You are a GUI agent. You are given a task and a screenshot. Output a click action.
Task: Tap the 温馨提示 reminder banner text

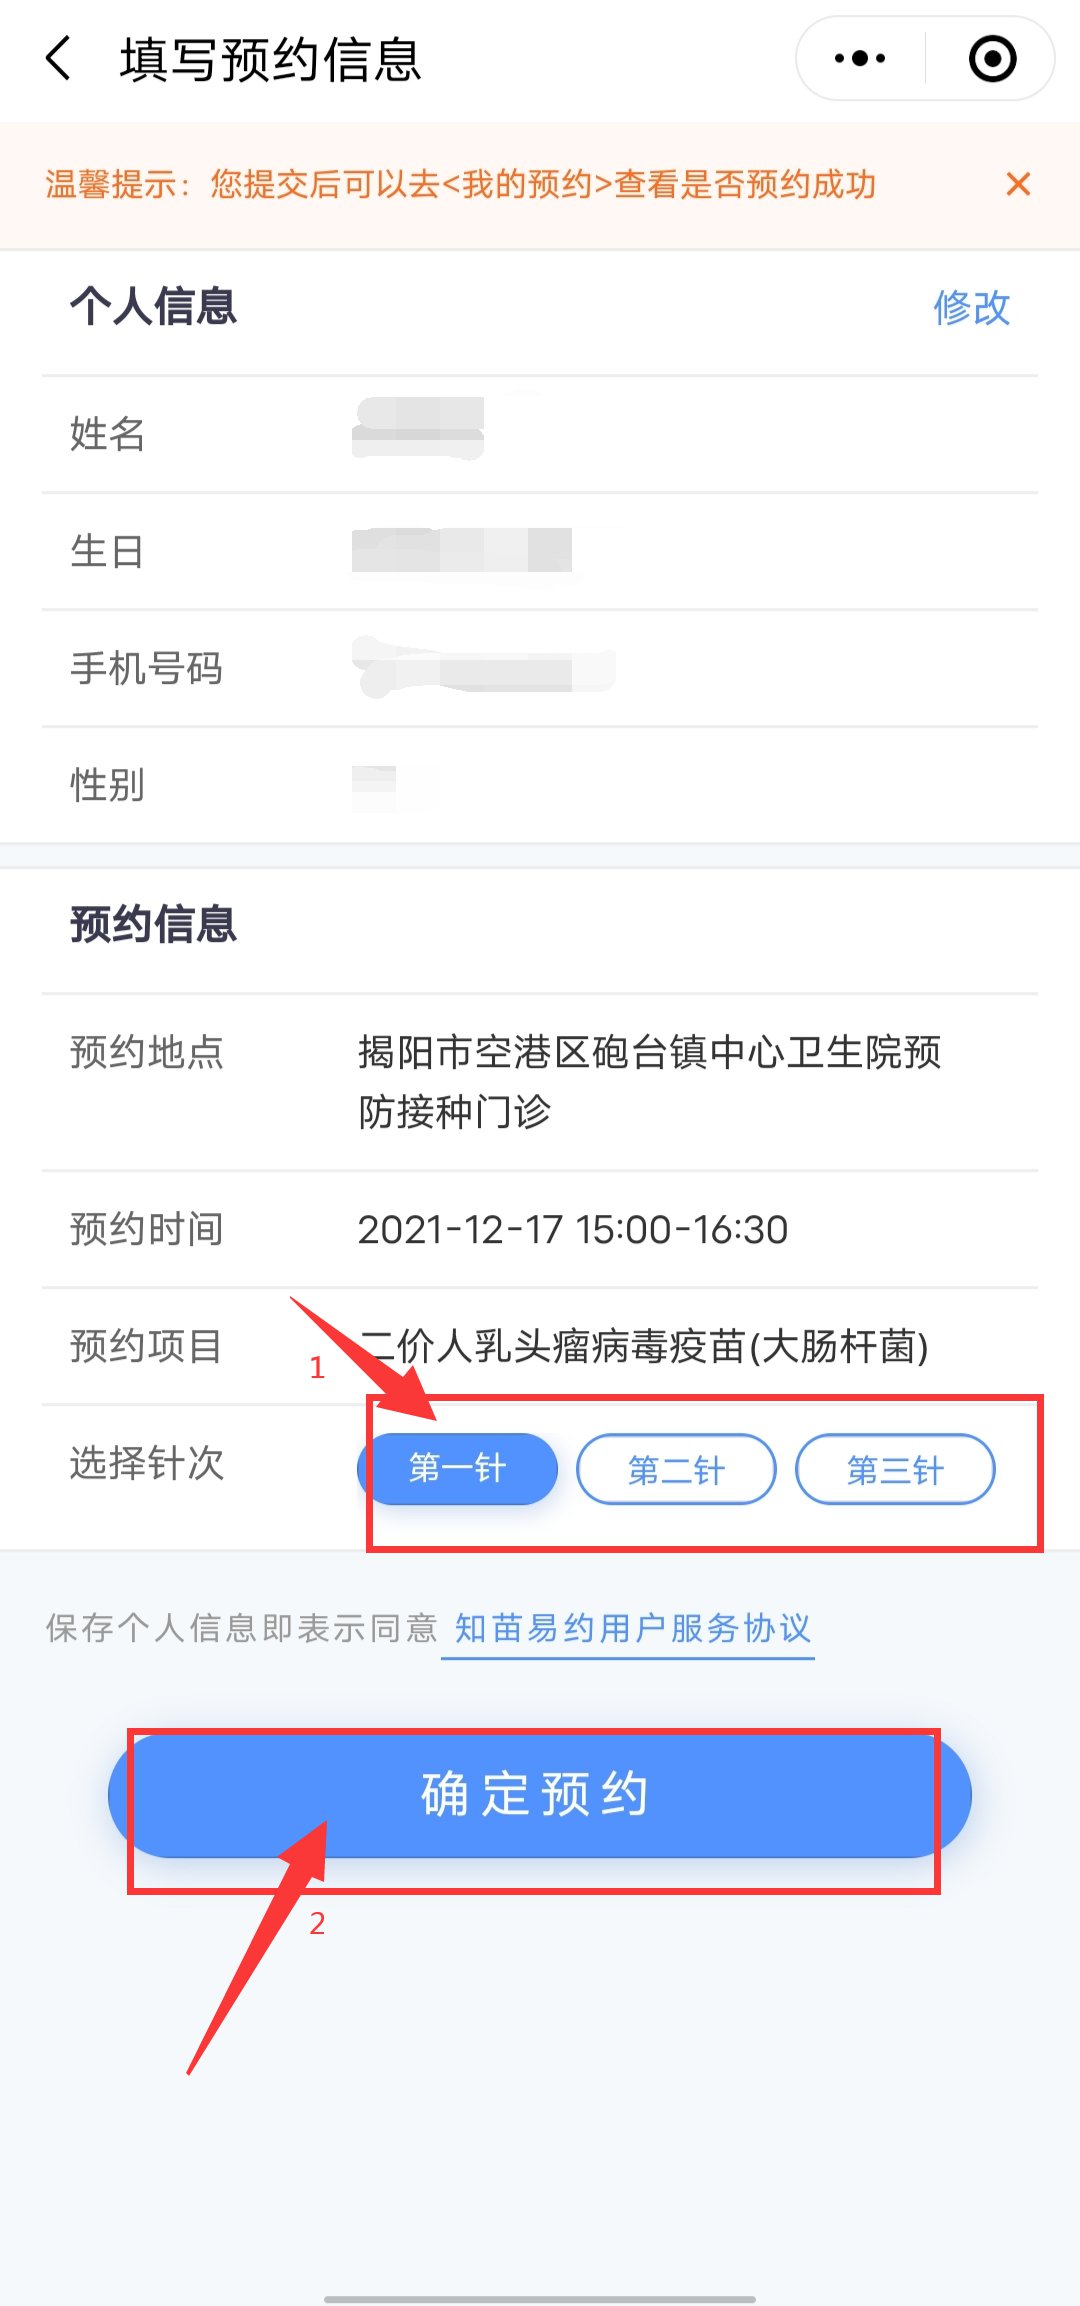click(460, 184)
